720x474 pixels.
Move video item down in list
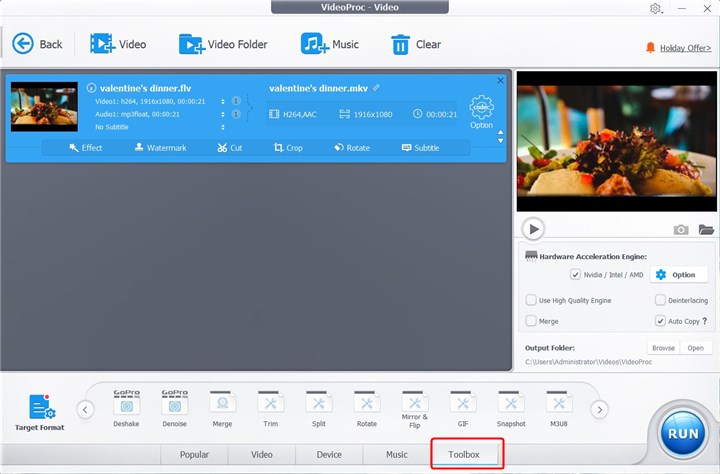(x=501, y=141)
